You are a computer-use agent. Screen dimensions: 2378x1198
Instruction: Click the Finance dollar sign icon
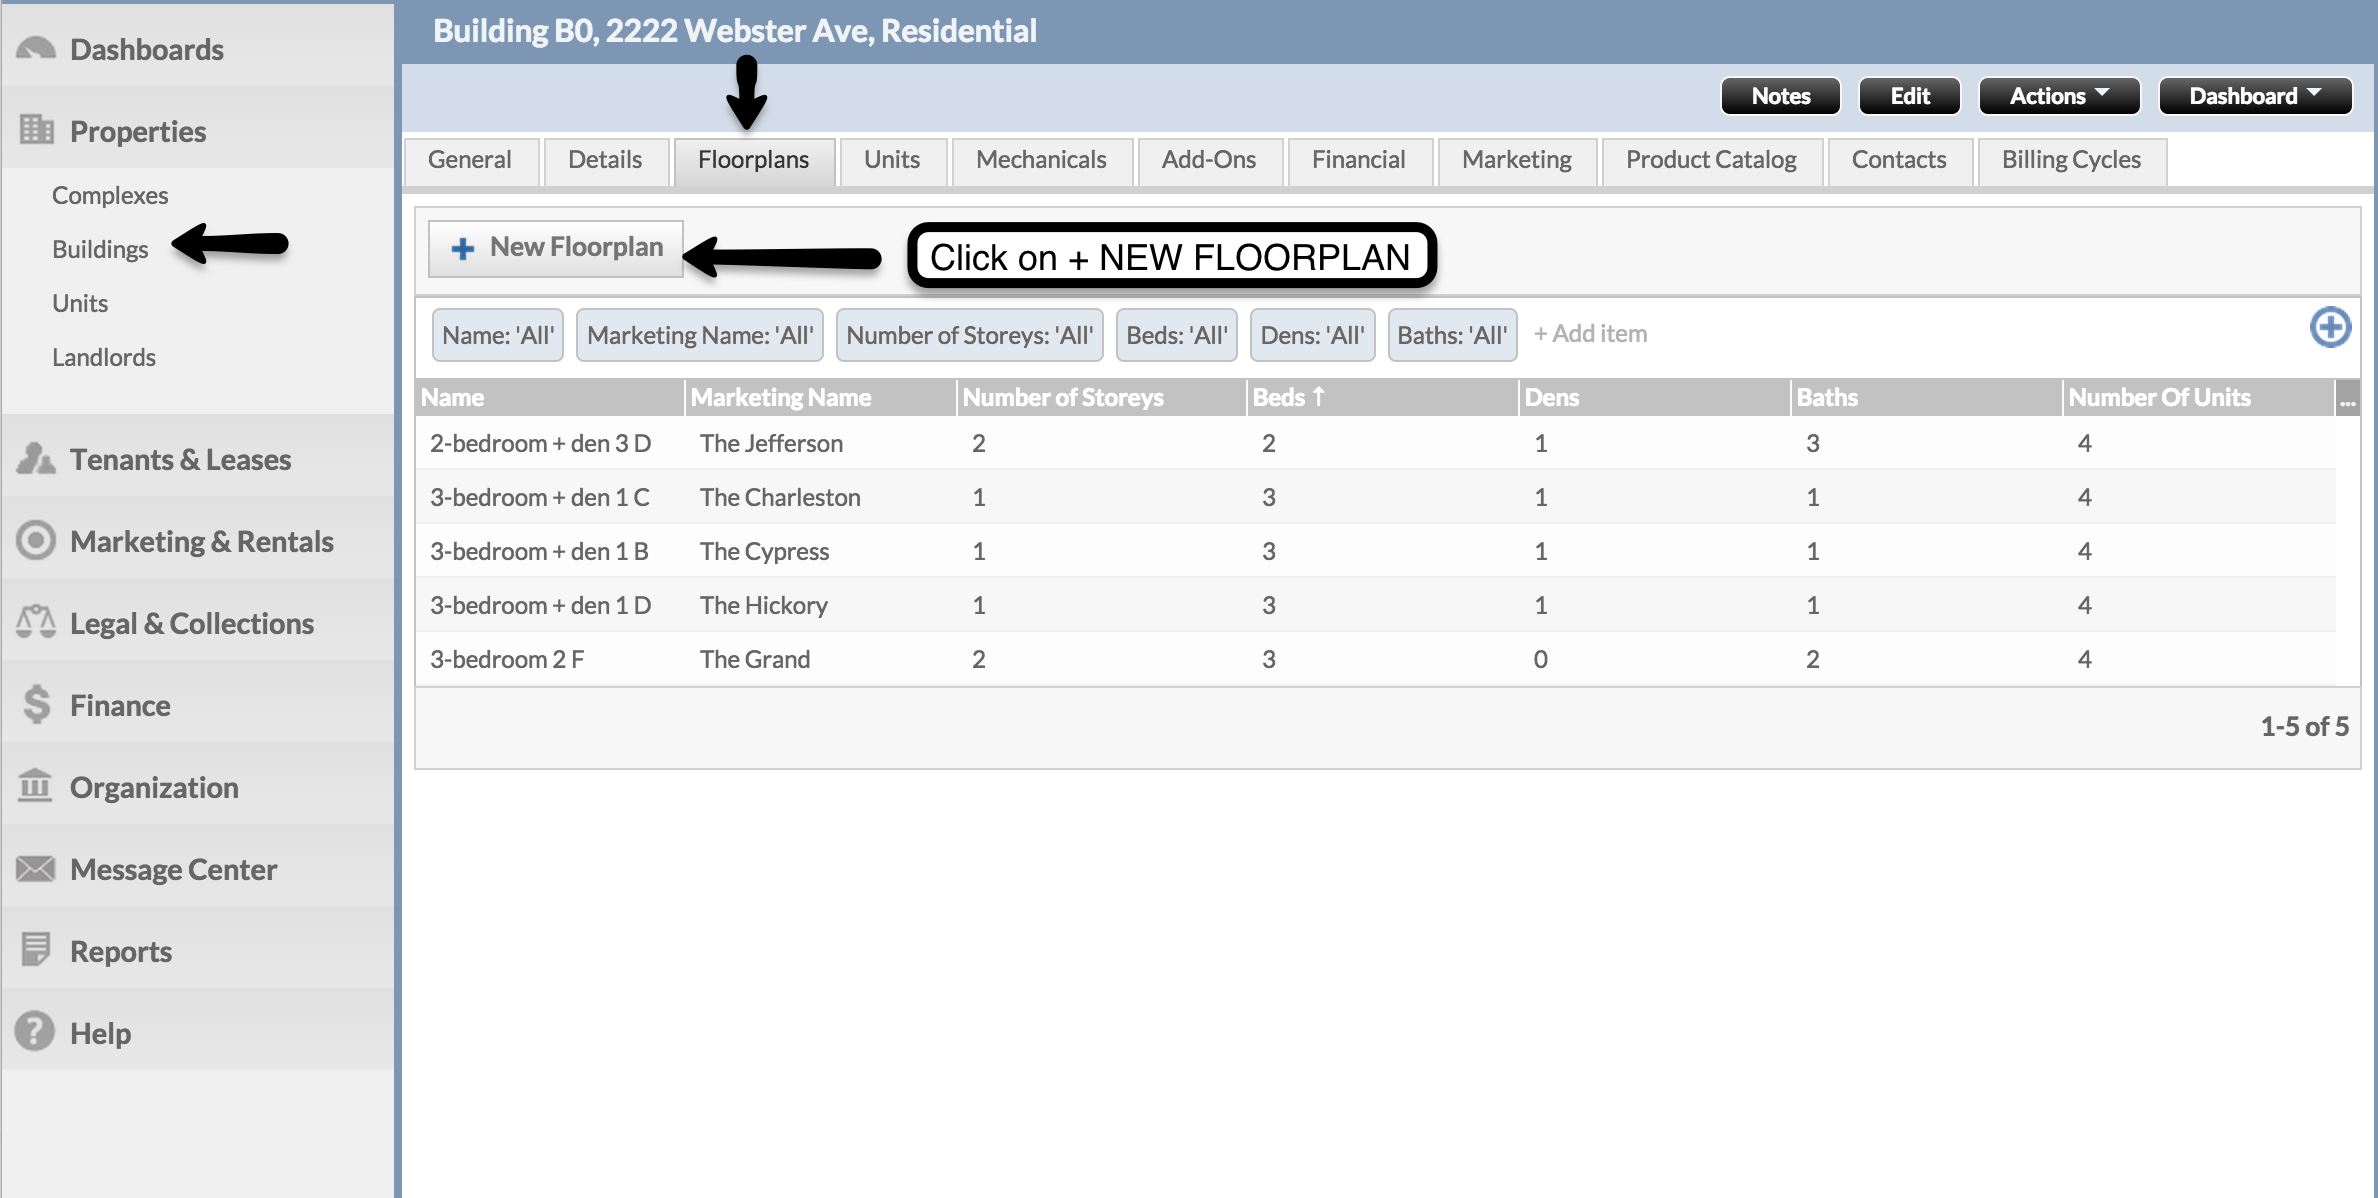[36, 704]
